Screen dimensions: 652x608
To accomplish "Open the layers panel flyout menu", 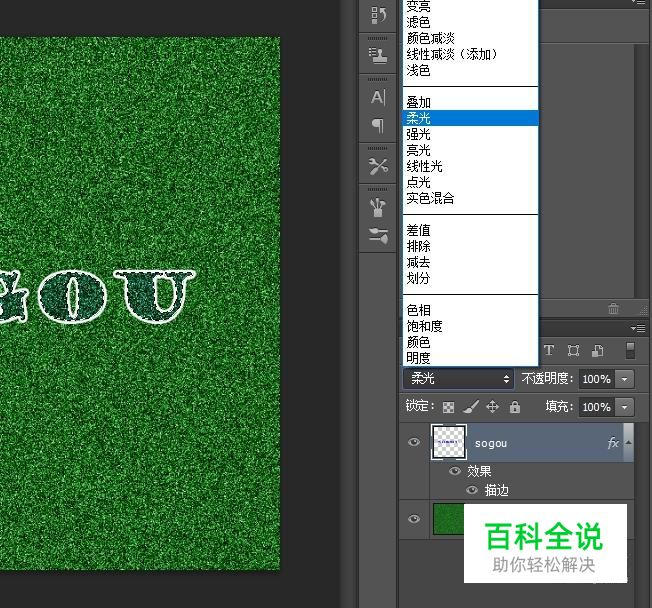I will (638, 329).
